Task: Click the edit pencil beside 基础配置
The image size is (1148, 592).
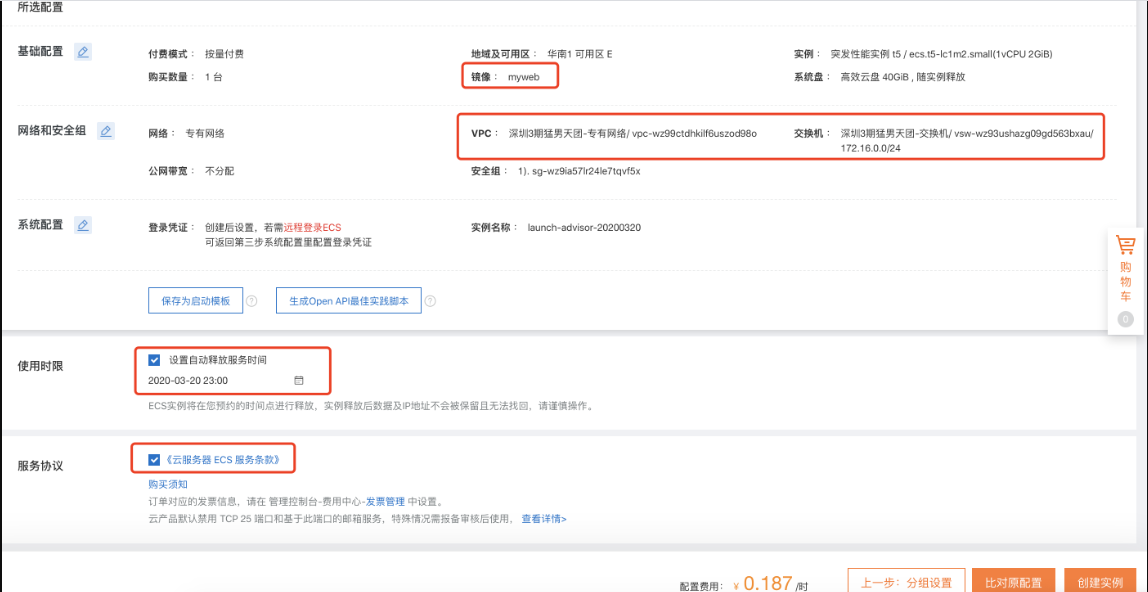Action: point(83,51)
